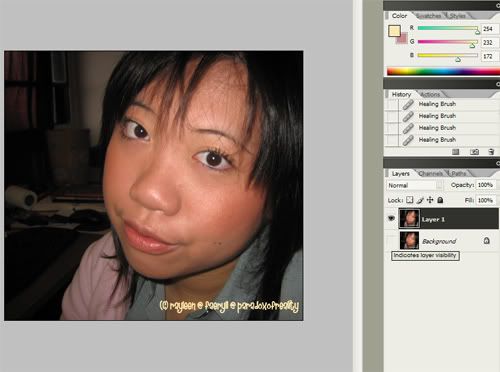500x372 pixels.
Task: Click the R channel slider handle
Action: pyautogui.click(x=477, y=32)
